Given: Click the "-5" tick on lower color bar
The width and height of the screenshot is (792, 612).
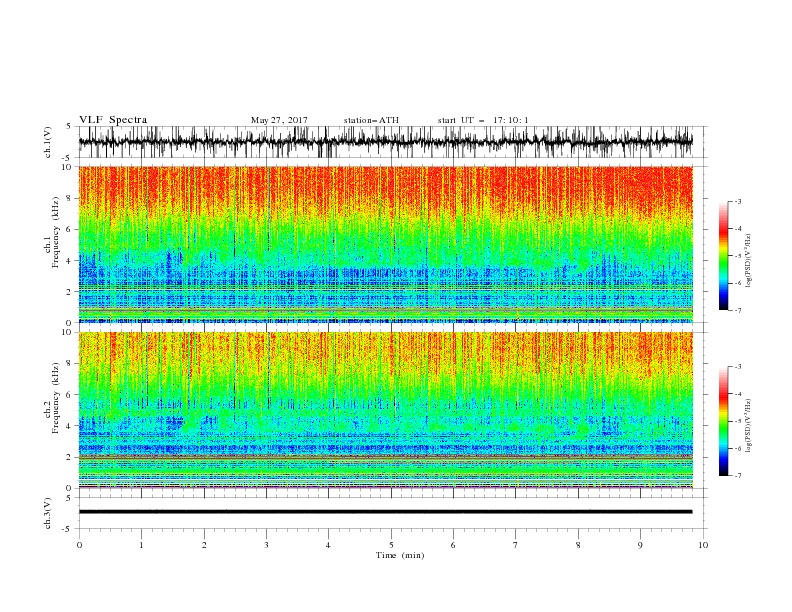Looking at the screenshot, I should pyautogui.click(x=737, y=421).
